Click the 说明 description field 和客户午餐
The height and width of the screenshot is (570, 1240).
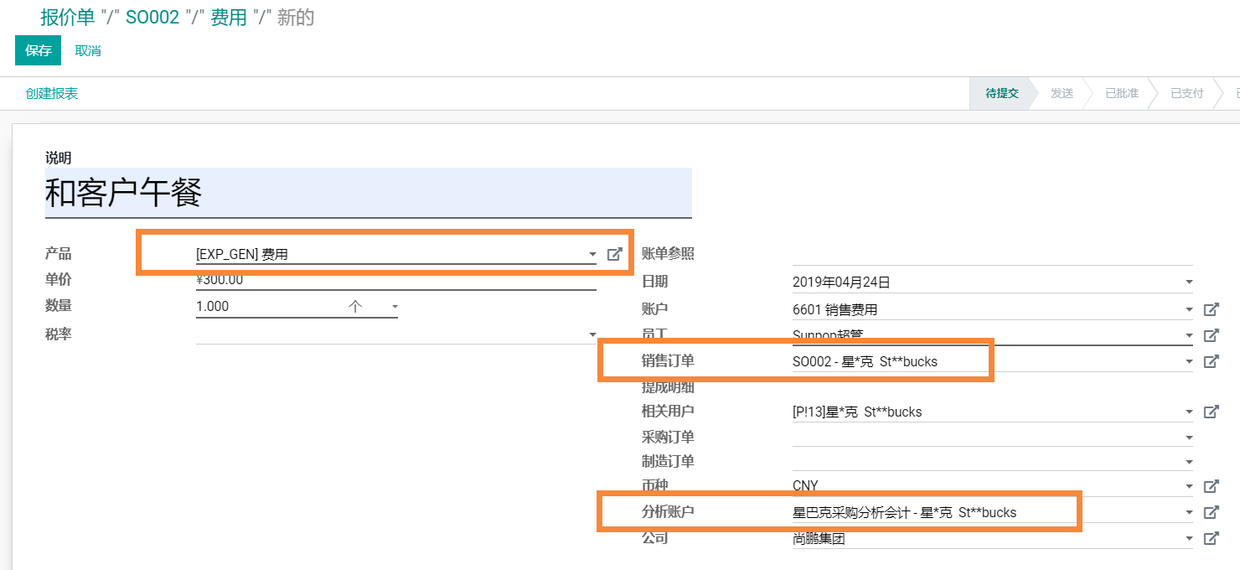pyautogui.click(x=367, y=192)
